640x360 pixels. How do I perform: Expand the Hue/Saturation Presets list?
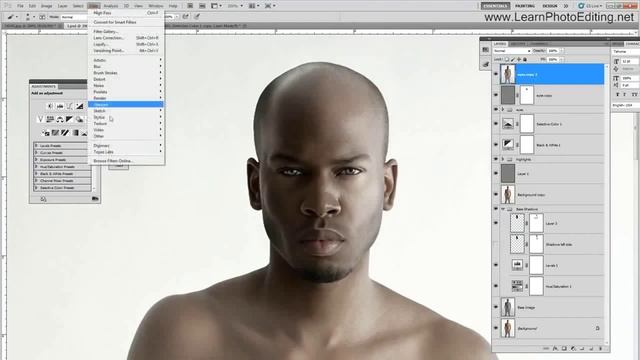(x=36, y=167)
